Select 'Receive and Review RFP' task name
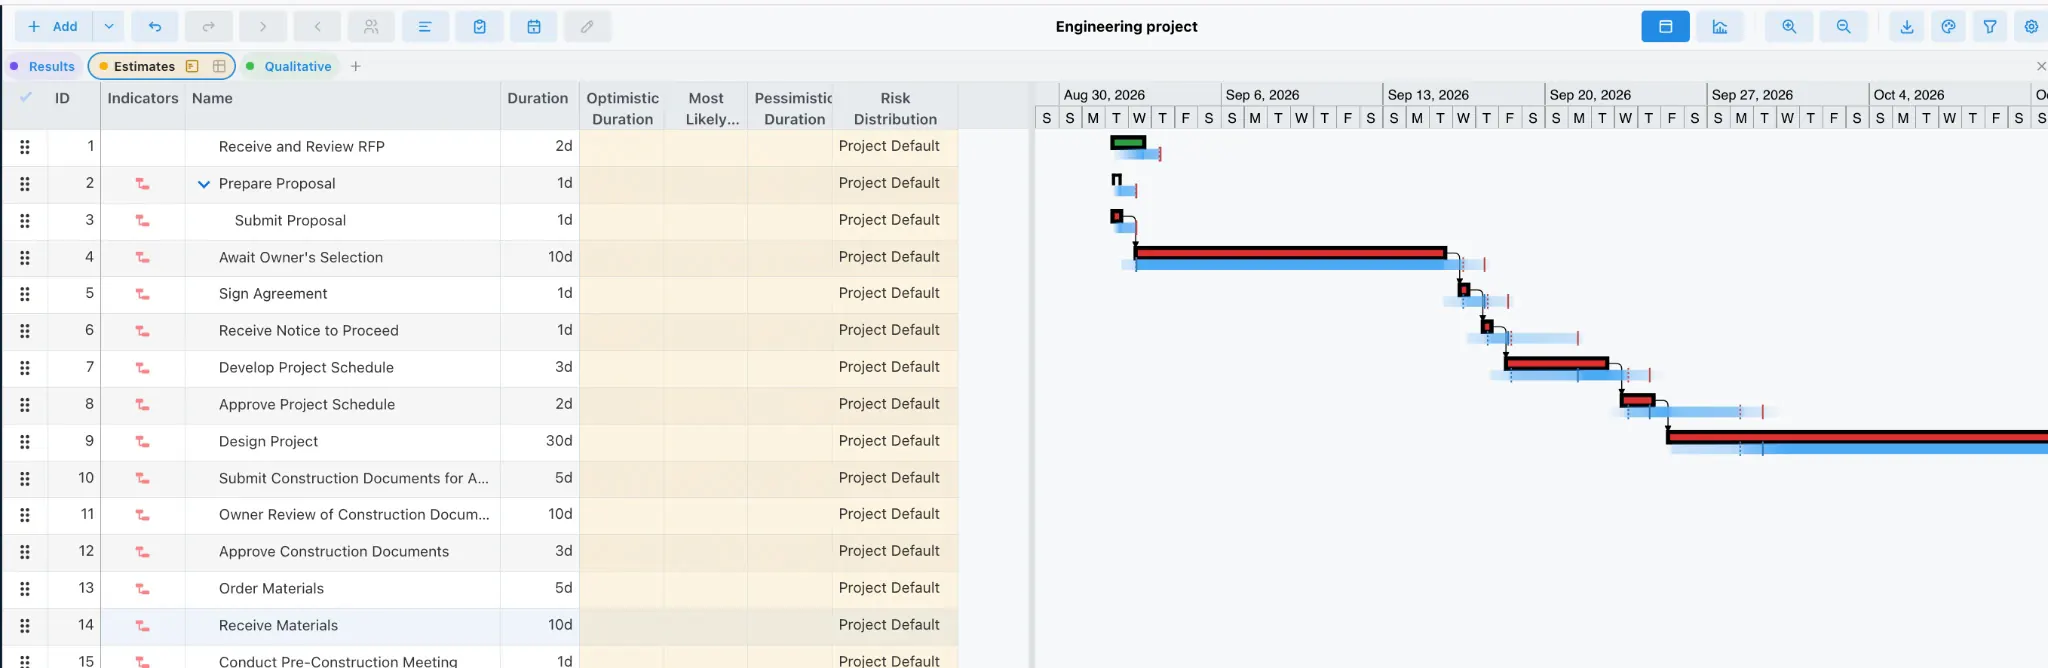Image resolution: width=2048 pixels, height=668 pixels. 302,147
